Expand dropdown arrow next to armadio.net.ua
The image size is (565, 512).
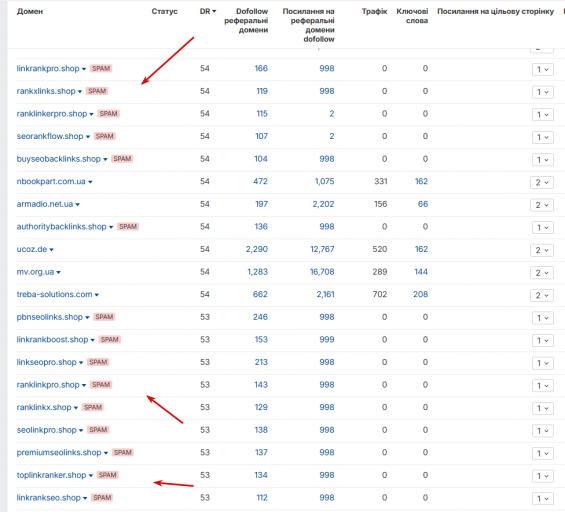[x=77, y=205]
